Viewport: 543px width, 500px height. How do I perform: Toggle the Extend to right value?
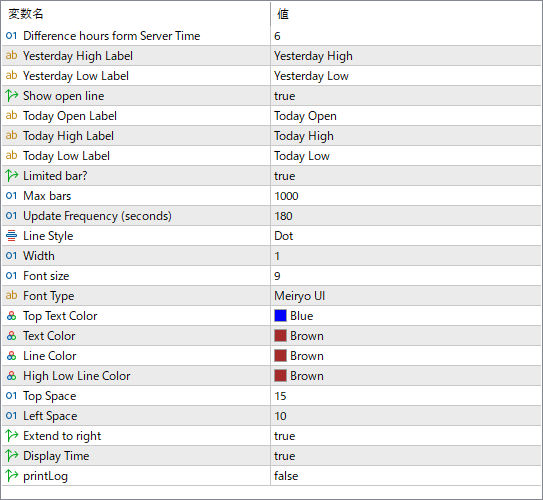pyautogui.click(x=406, y=436)
